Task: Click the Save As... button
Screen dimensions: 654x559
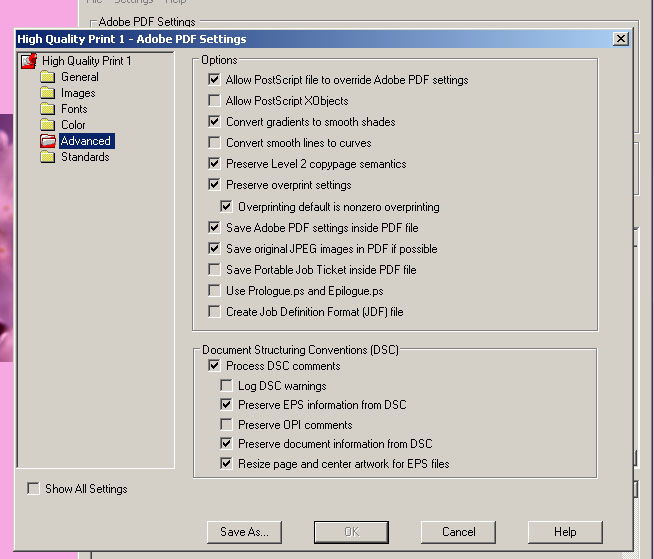Action: click(244, 532)
